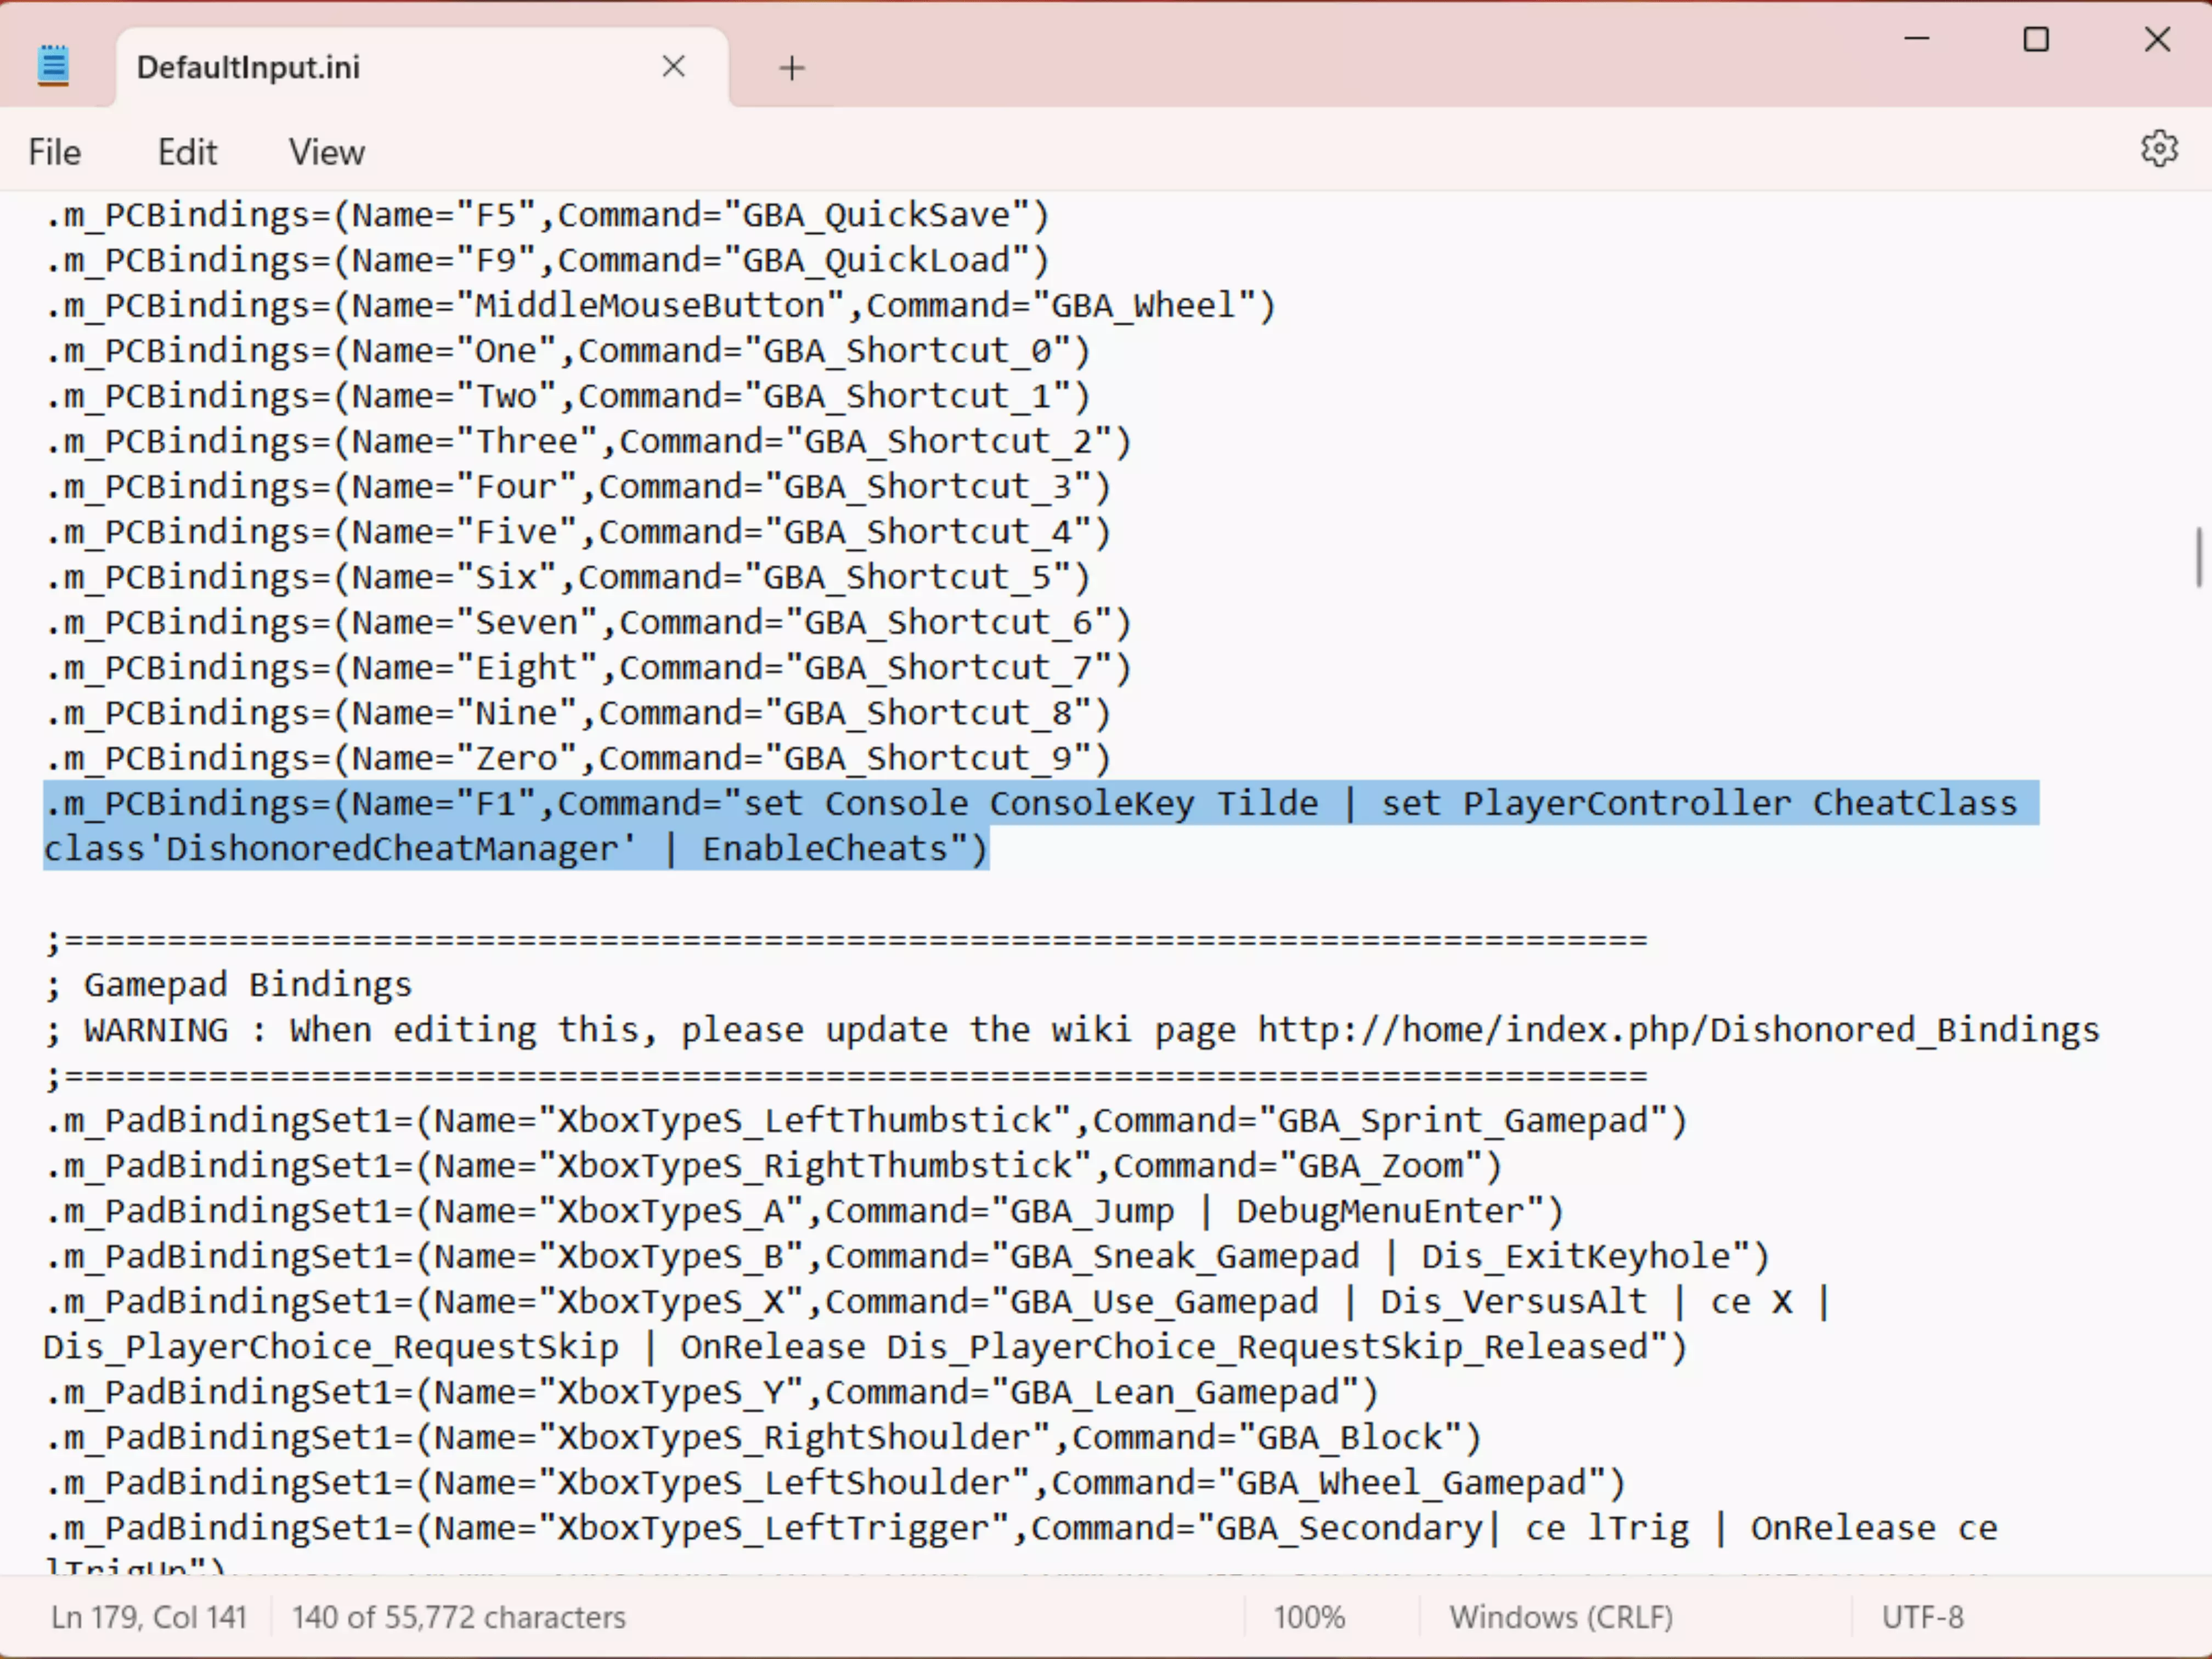Image resolution: width=2212 pixels, height=1659 pixels.
Task: Open the File menu
Action: (54, 152)
